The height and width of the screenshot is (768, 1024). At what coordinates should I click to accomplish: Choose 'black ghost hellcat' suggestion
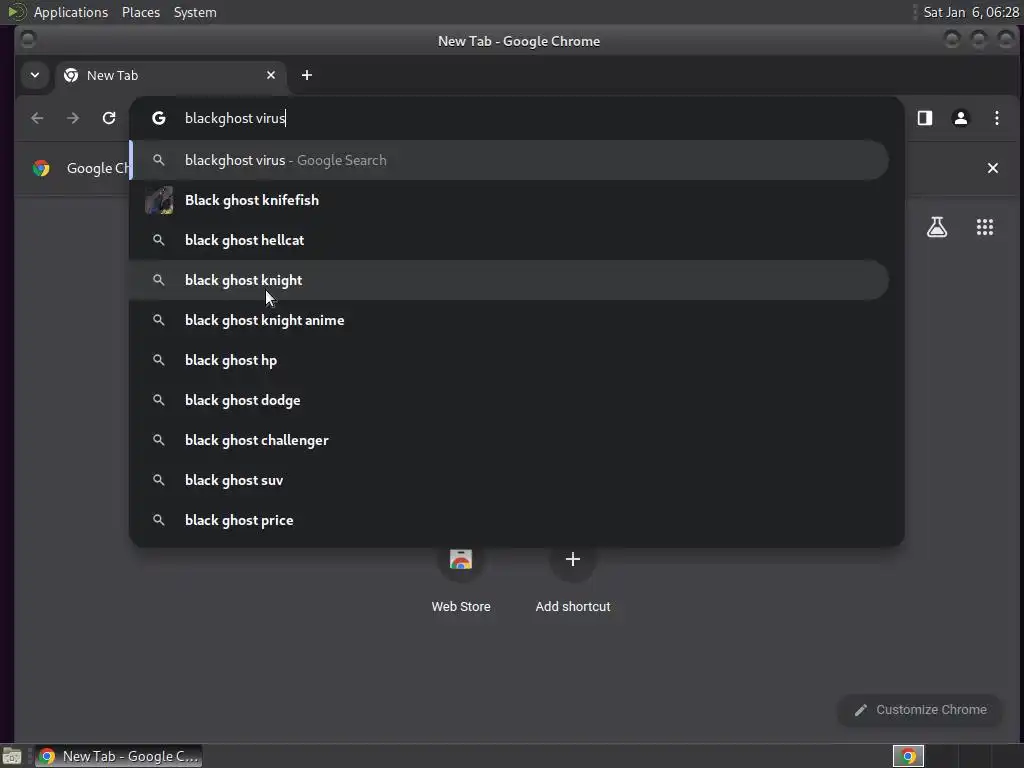click(509, 240)
